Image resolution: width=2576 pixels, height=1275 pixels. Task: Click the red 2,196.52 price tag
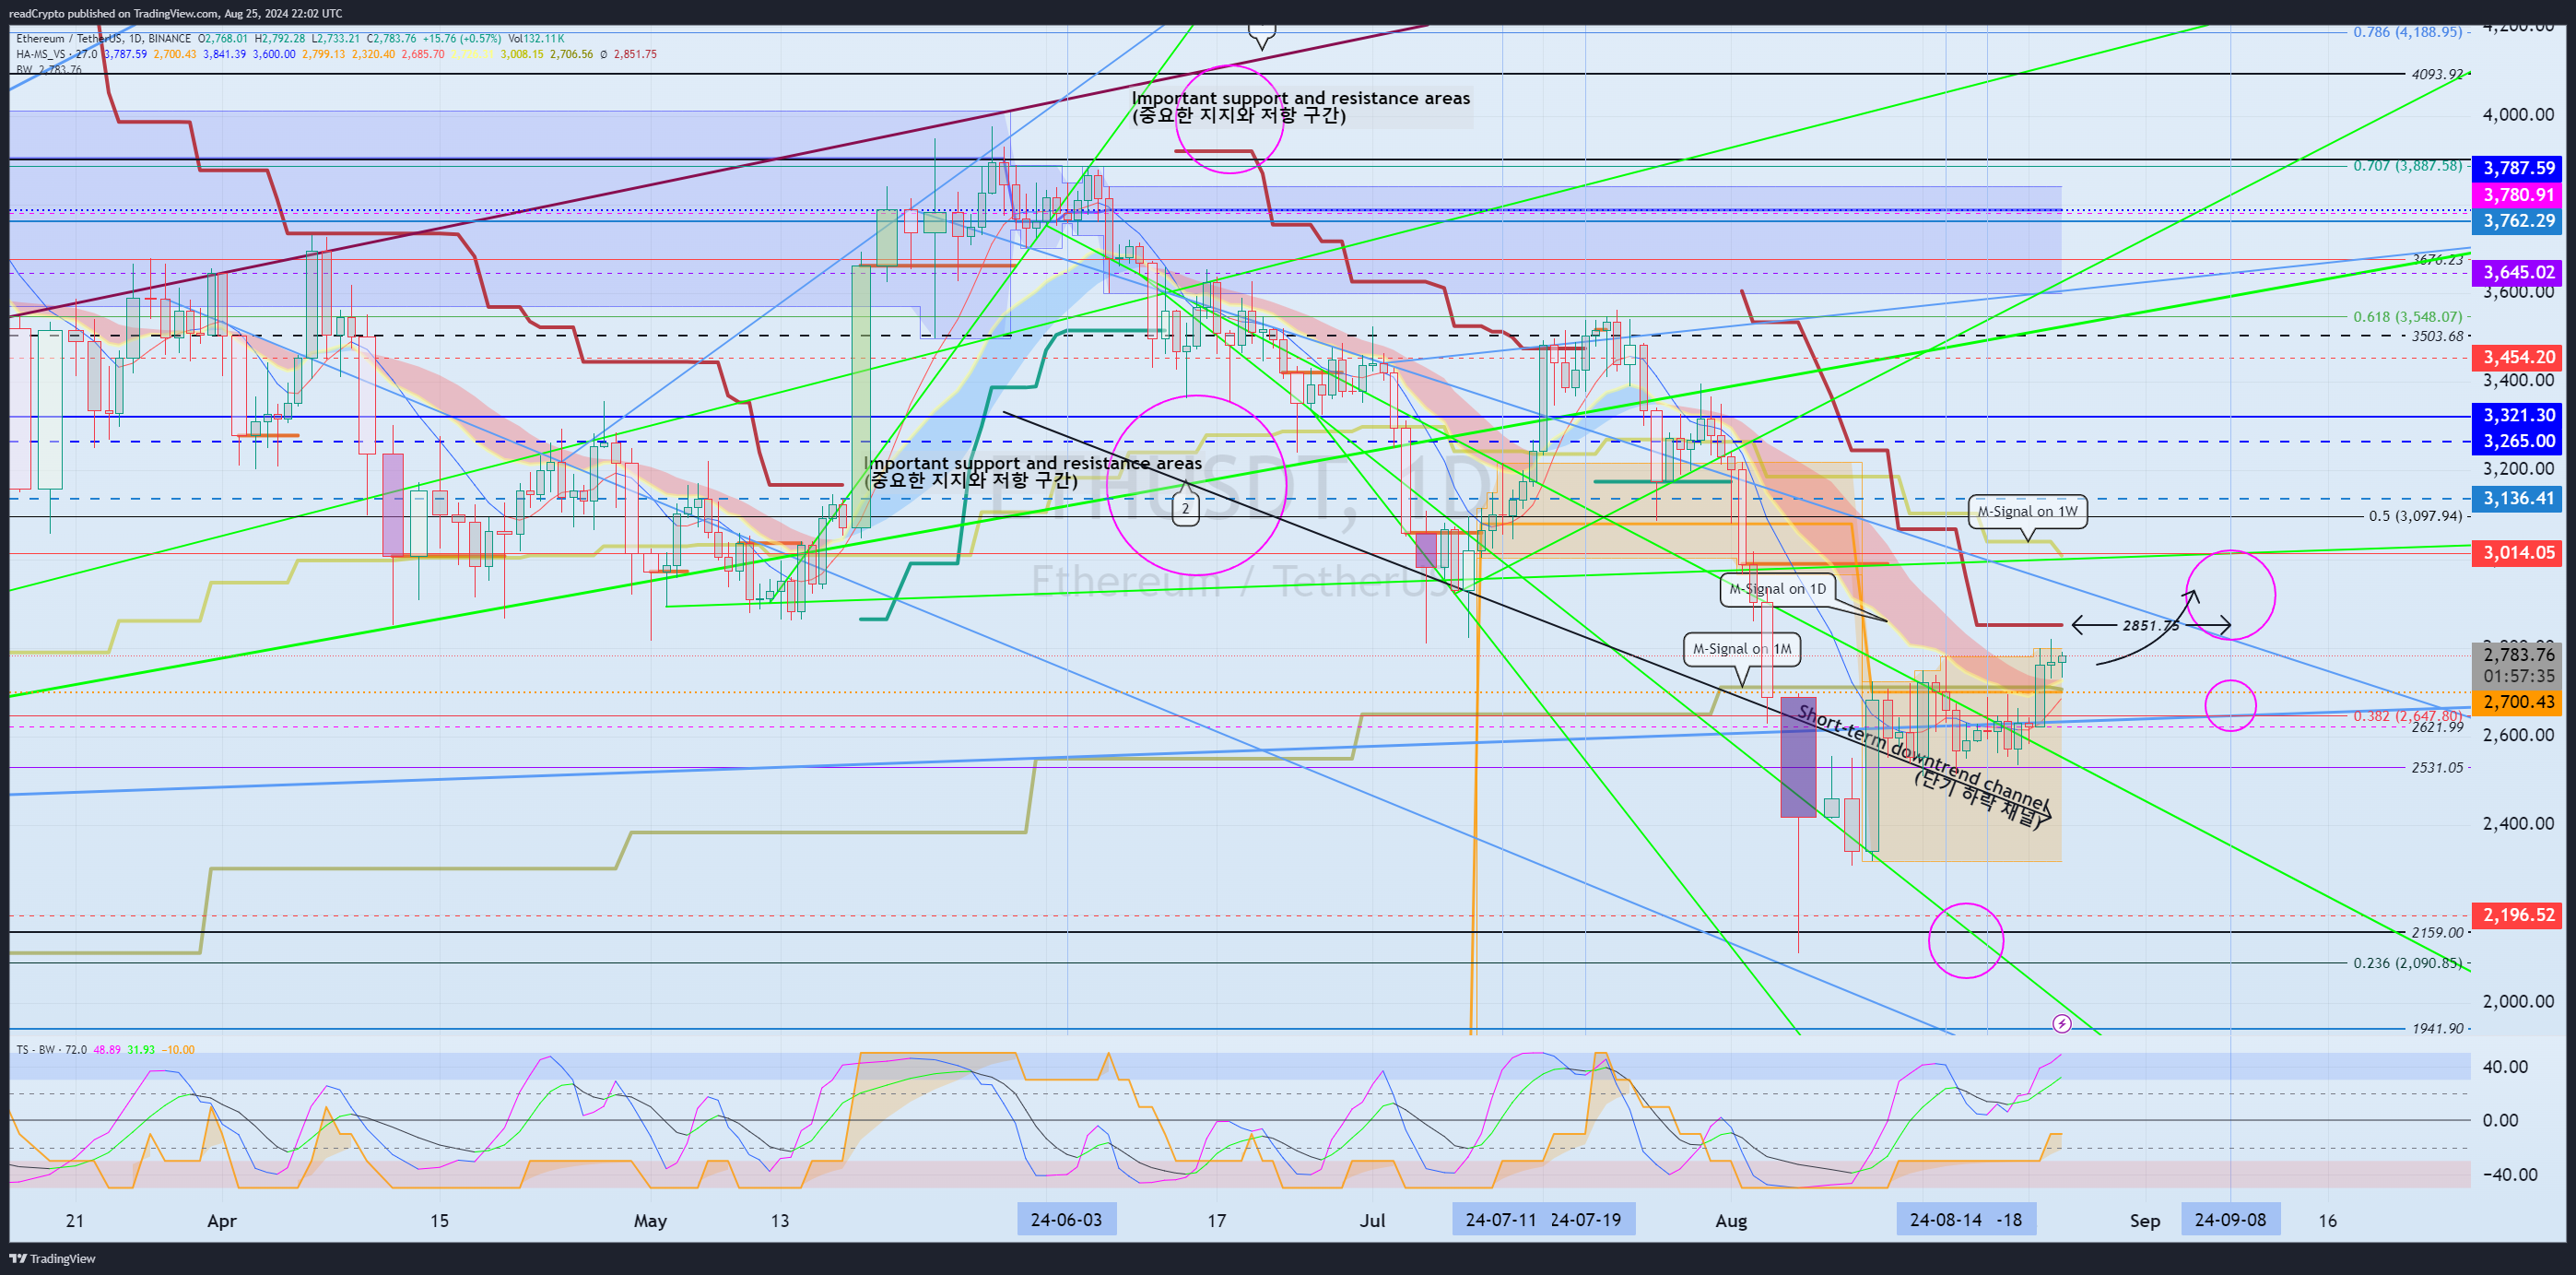[2517, 915]
